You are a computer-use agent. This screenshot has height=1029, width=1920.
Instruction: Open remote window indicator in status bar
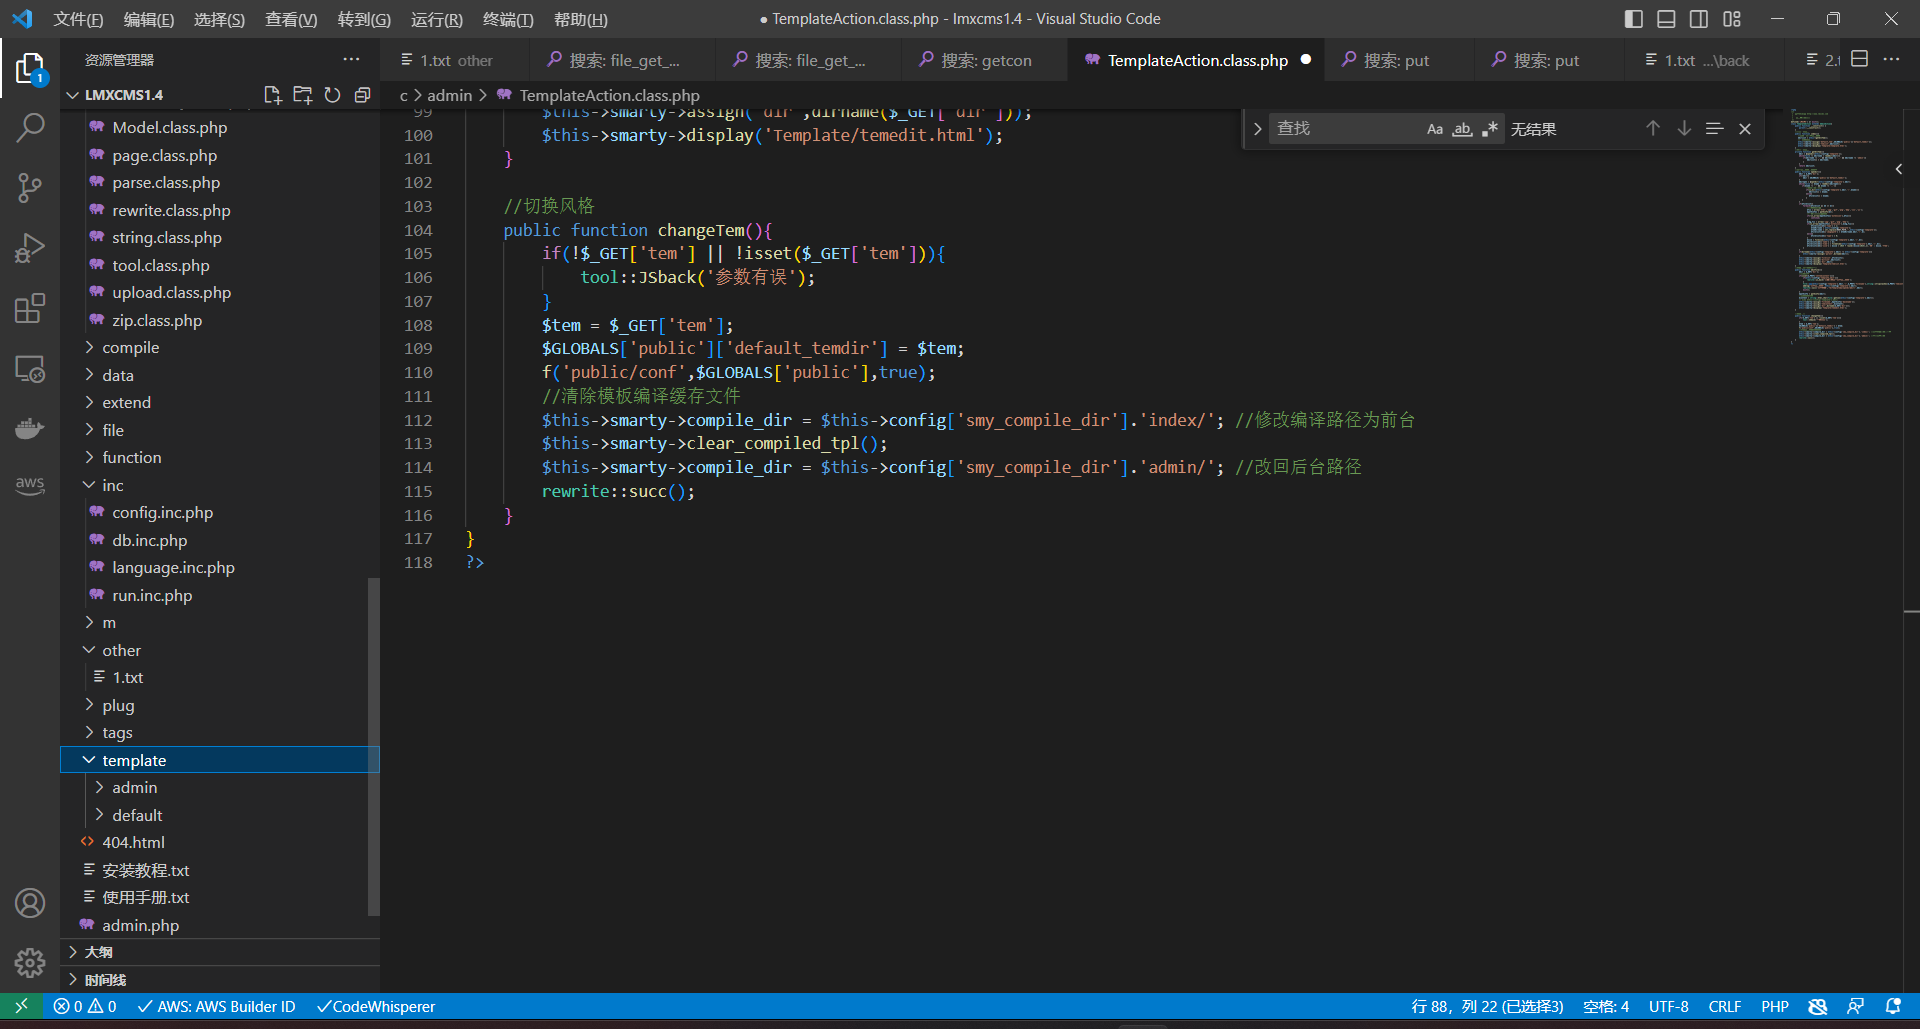click(21, 1006)
